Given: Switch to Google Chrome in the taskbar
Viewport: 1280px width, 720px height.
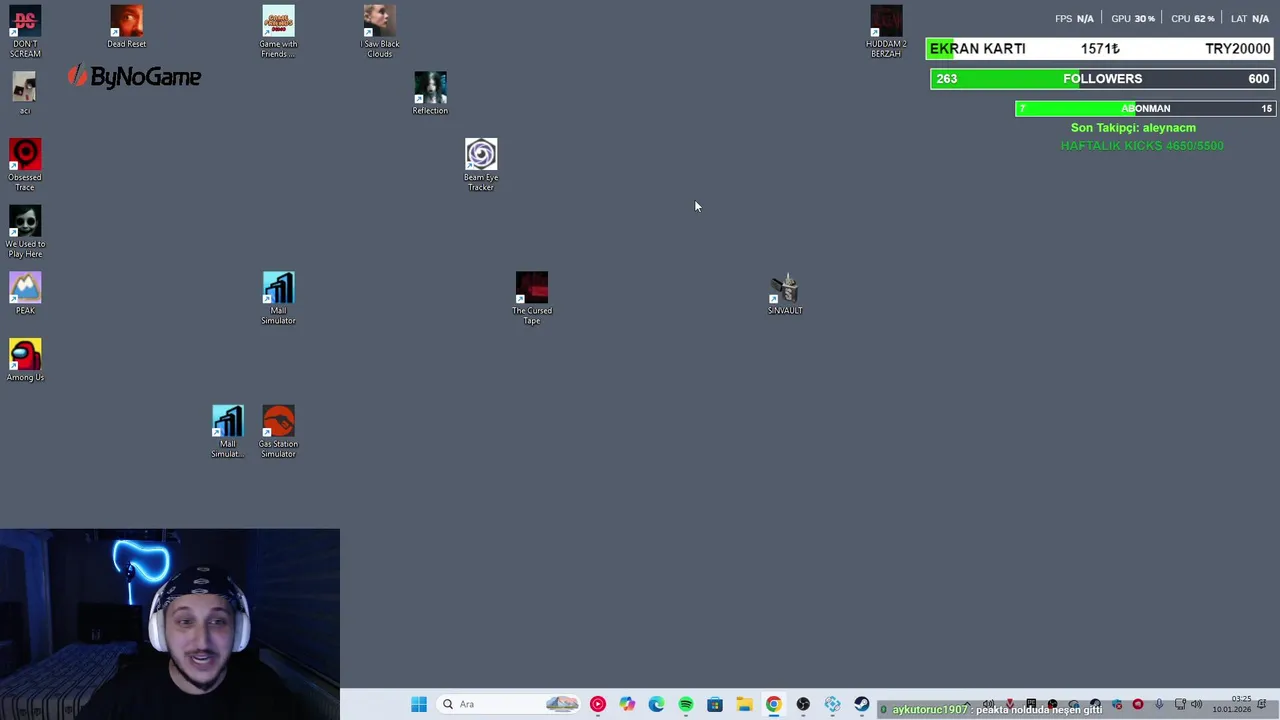Looking at the screenshot, I should (x=774, y=704).
